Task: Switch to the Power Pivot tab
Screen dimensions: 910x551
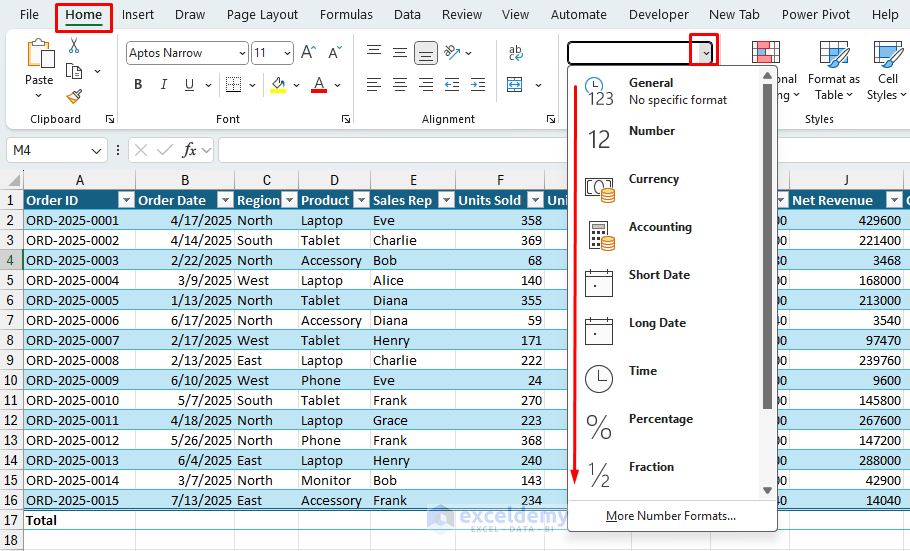Action: click(x=816, y=15)
